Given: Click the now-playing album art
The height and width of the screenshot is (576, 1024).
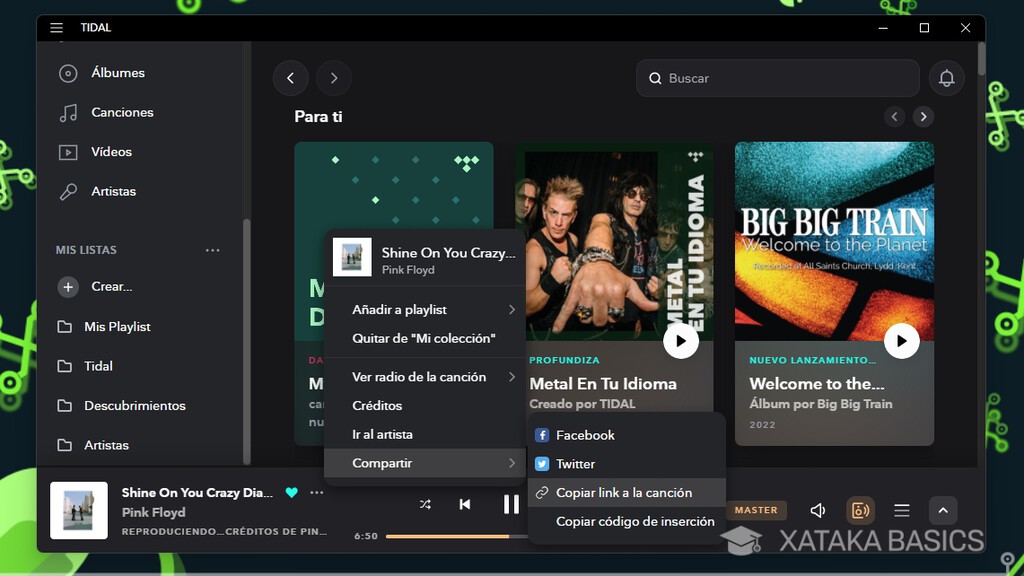Looking at the screenshot, I should point(79,511).
